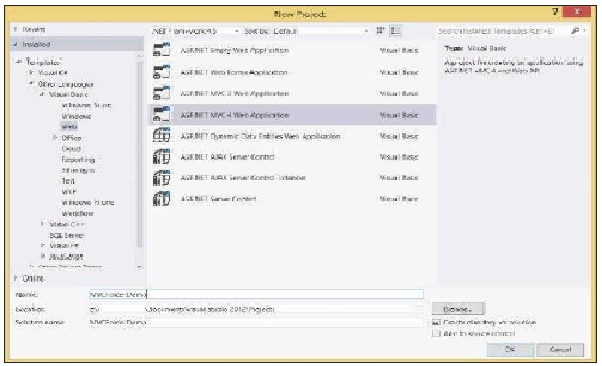Expand the Online section
The image size is (602, 366).
pos(16,278)
